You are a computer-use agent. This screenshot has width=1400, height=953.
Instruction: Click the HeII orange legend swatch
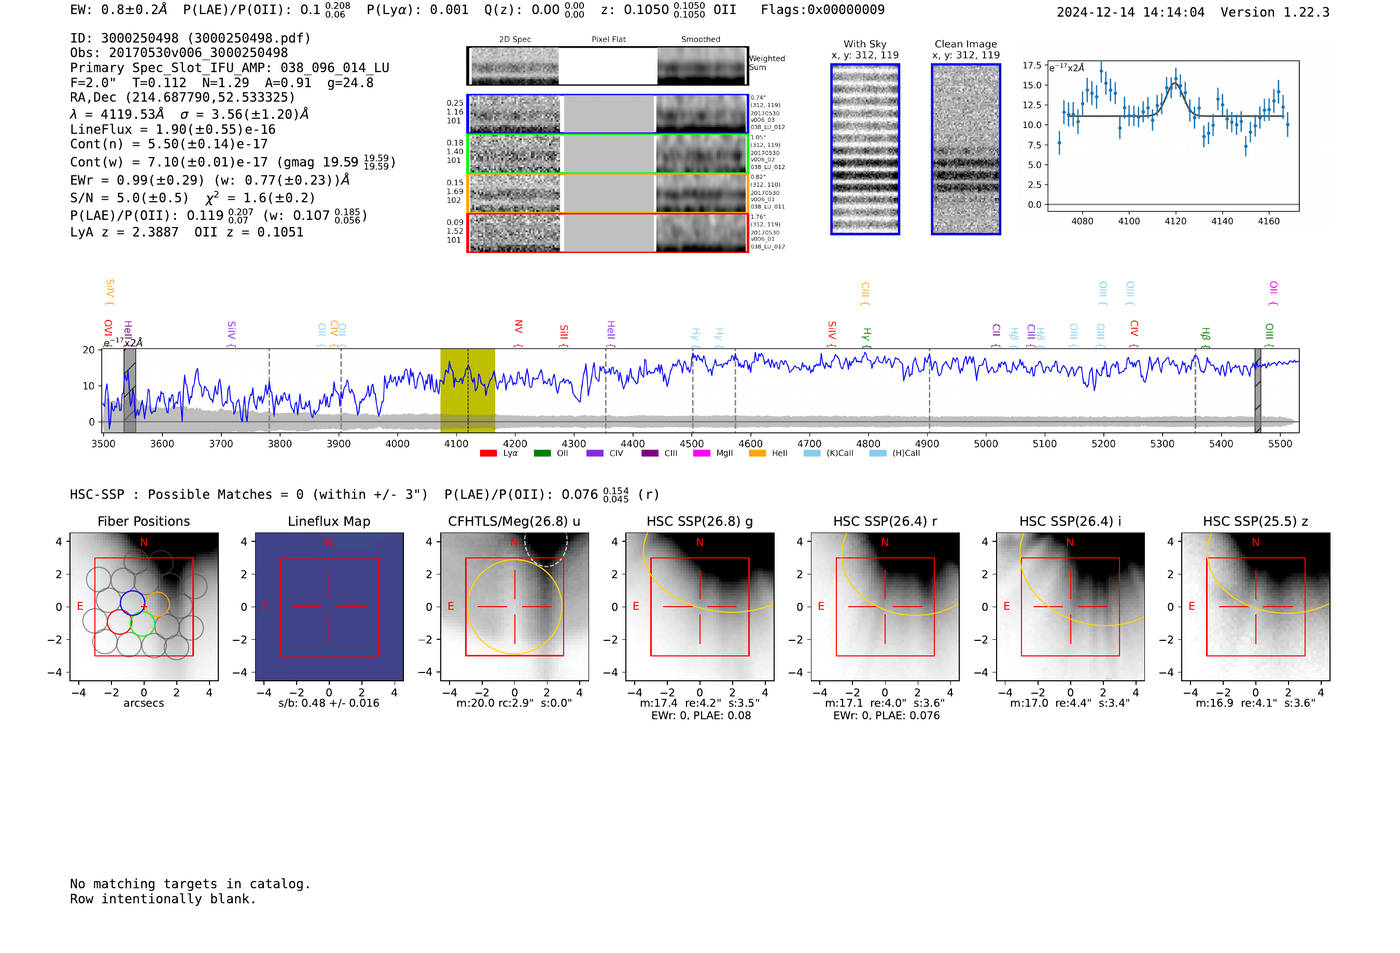click(x=757, y=453)
